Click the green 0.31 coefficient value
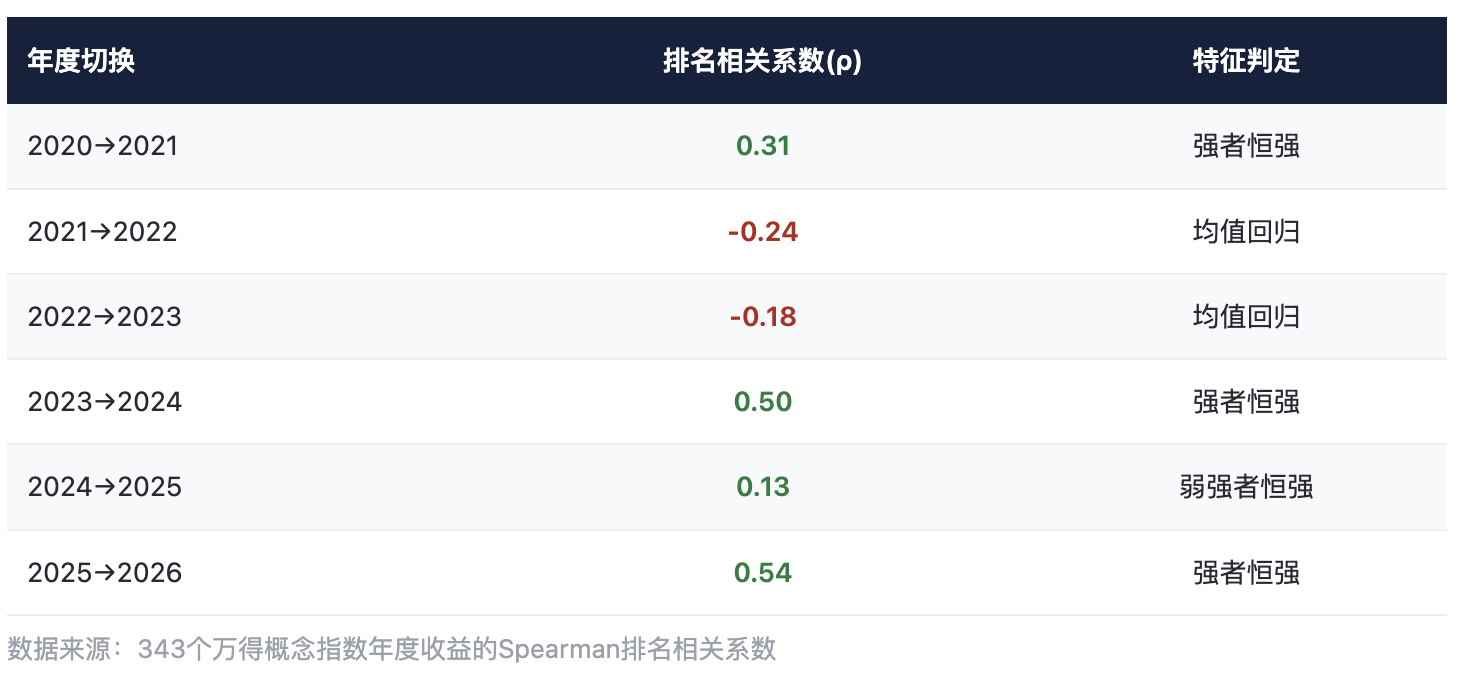The image size is (1476, 676). [x=763, y=146]
